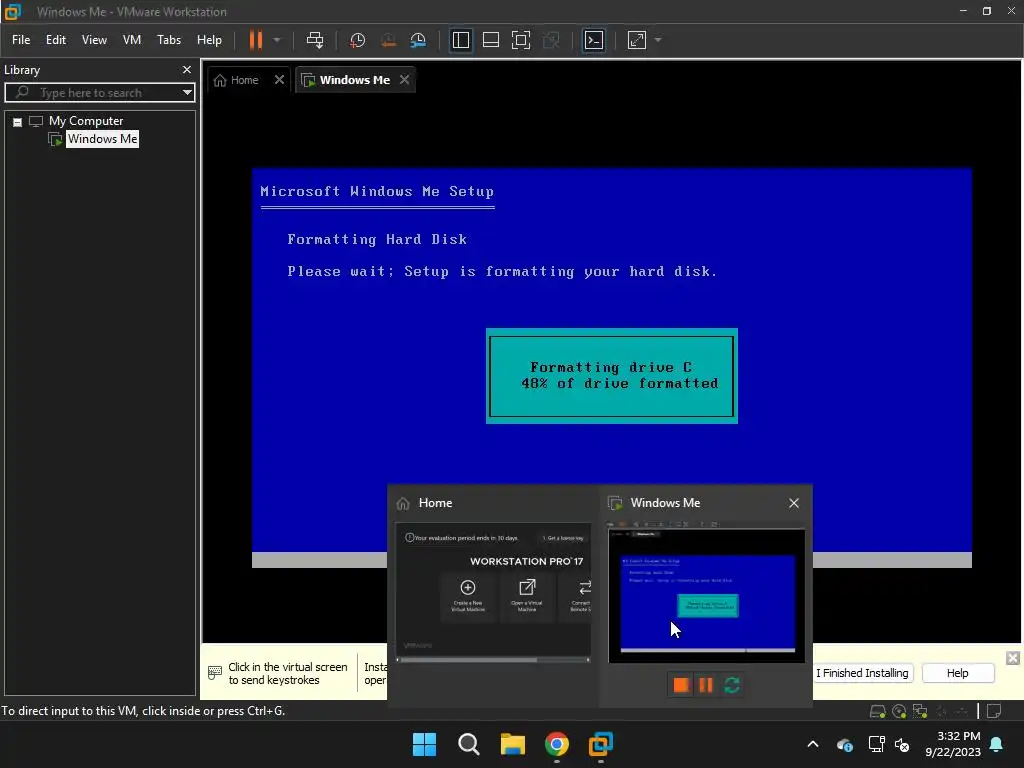This screenshot has height=768, width=1024.
Task: Collapse the My Computer tree node
Action: (18, 121)
